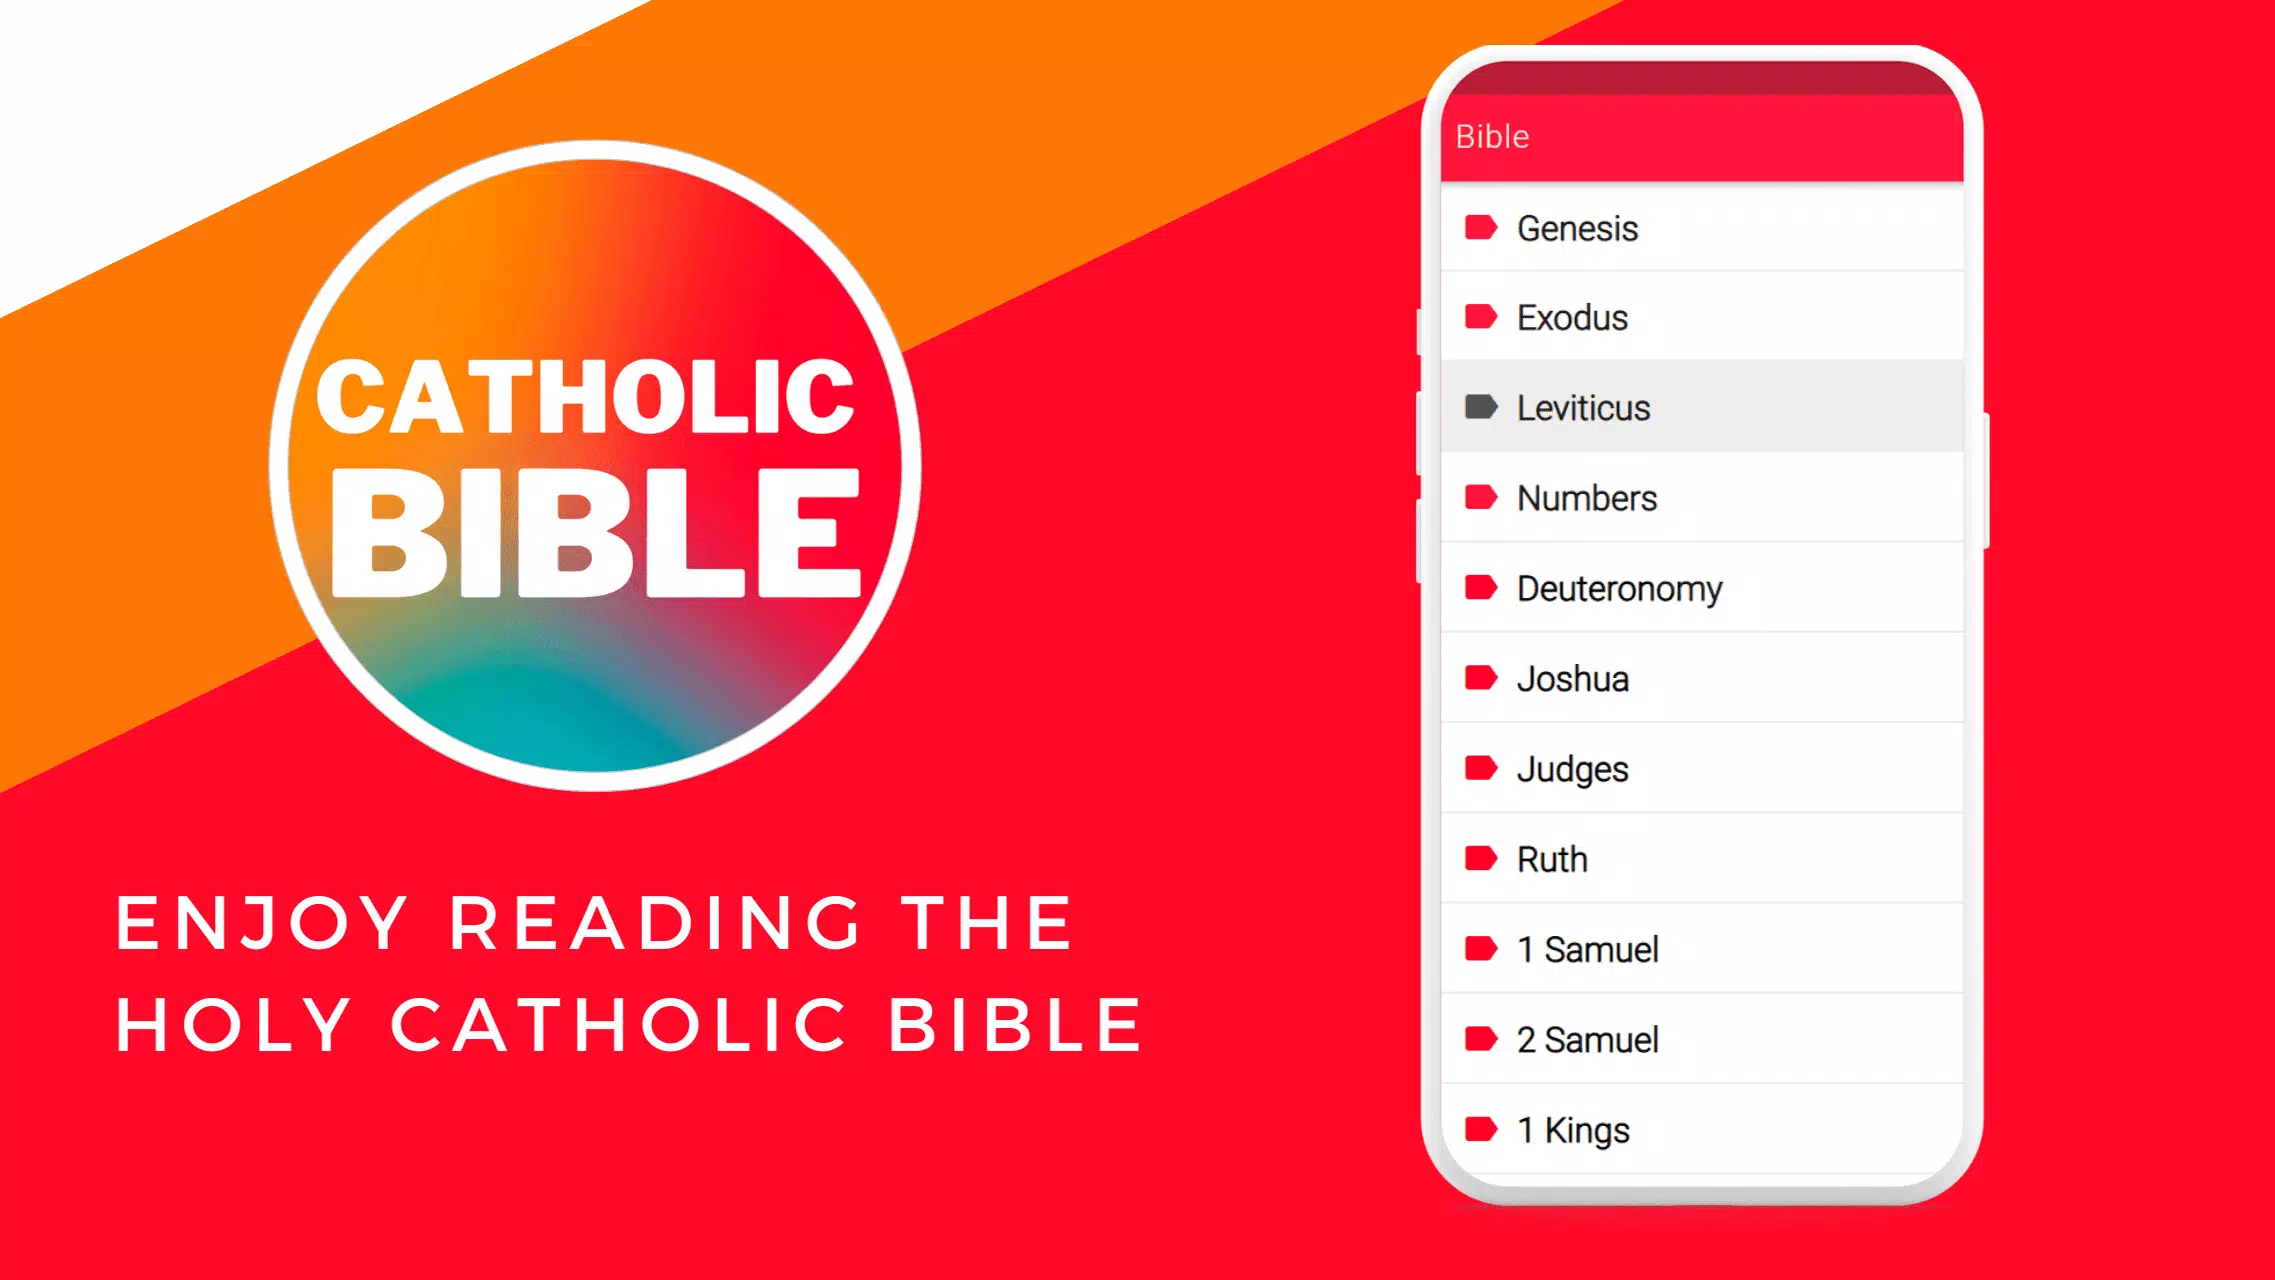Screen dimensions: 2275x1280
Task: Select the Deuteronomy book icon
Action: coord(1480,588)
